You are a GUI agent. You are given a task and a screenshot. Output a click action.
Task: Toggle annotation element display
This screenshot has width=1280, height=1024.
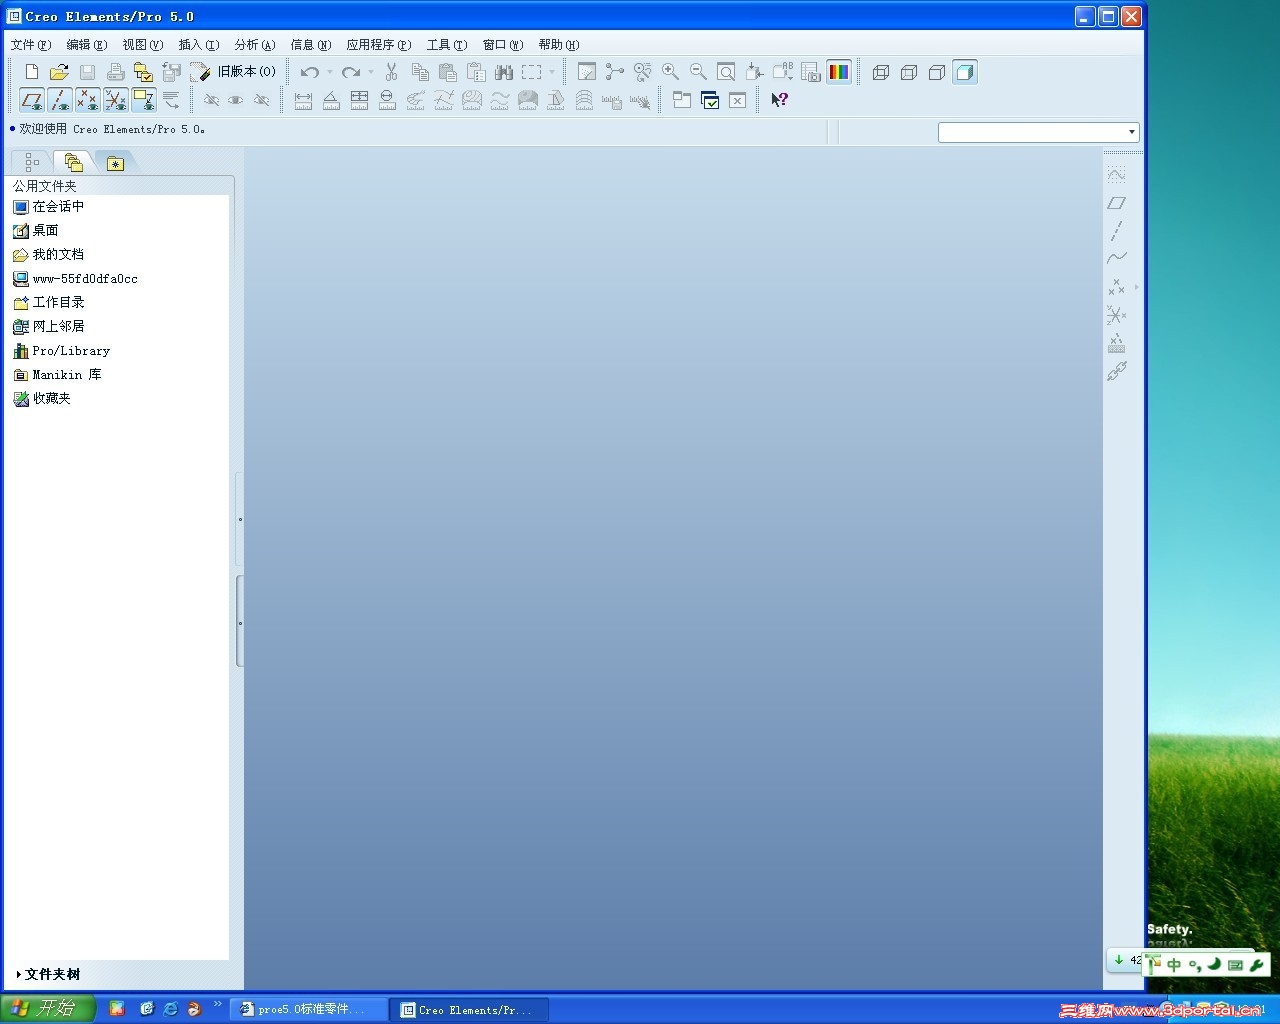144,100
